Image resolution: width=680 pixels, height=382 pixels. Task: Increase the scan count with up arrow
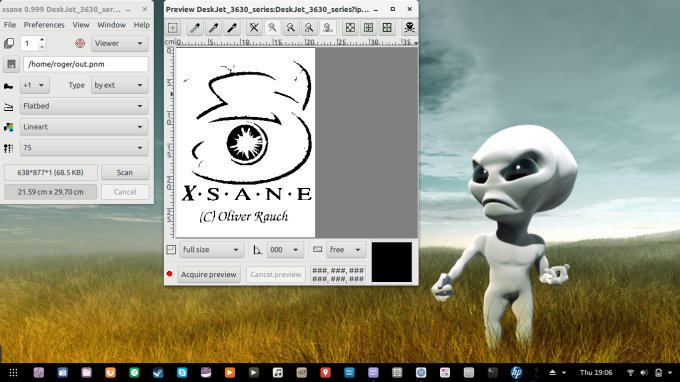(x=42, y=39)
